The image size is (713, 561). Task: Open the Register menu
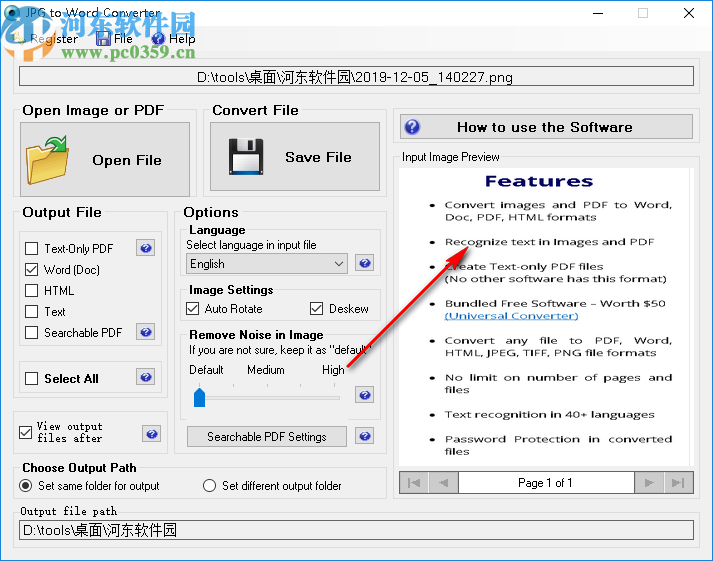[x=47, y=39]
